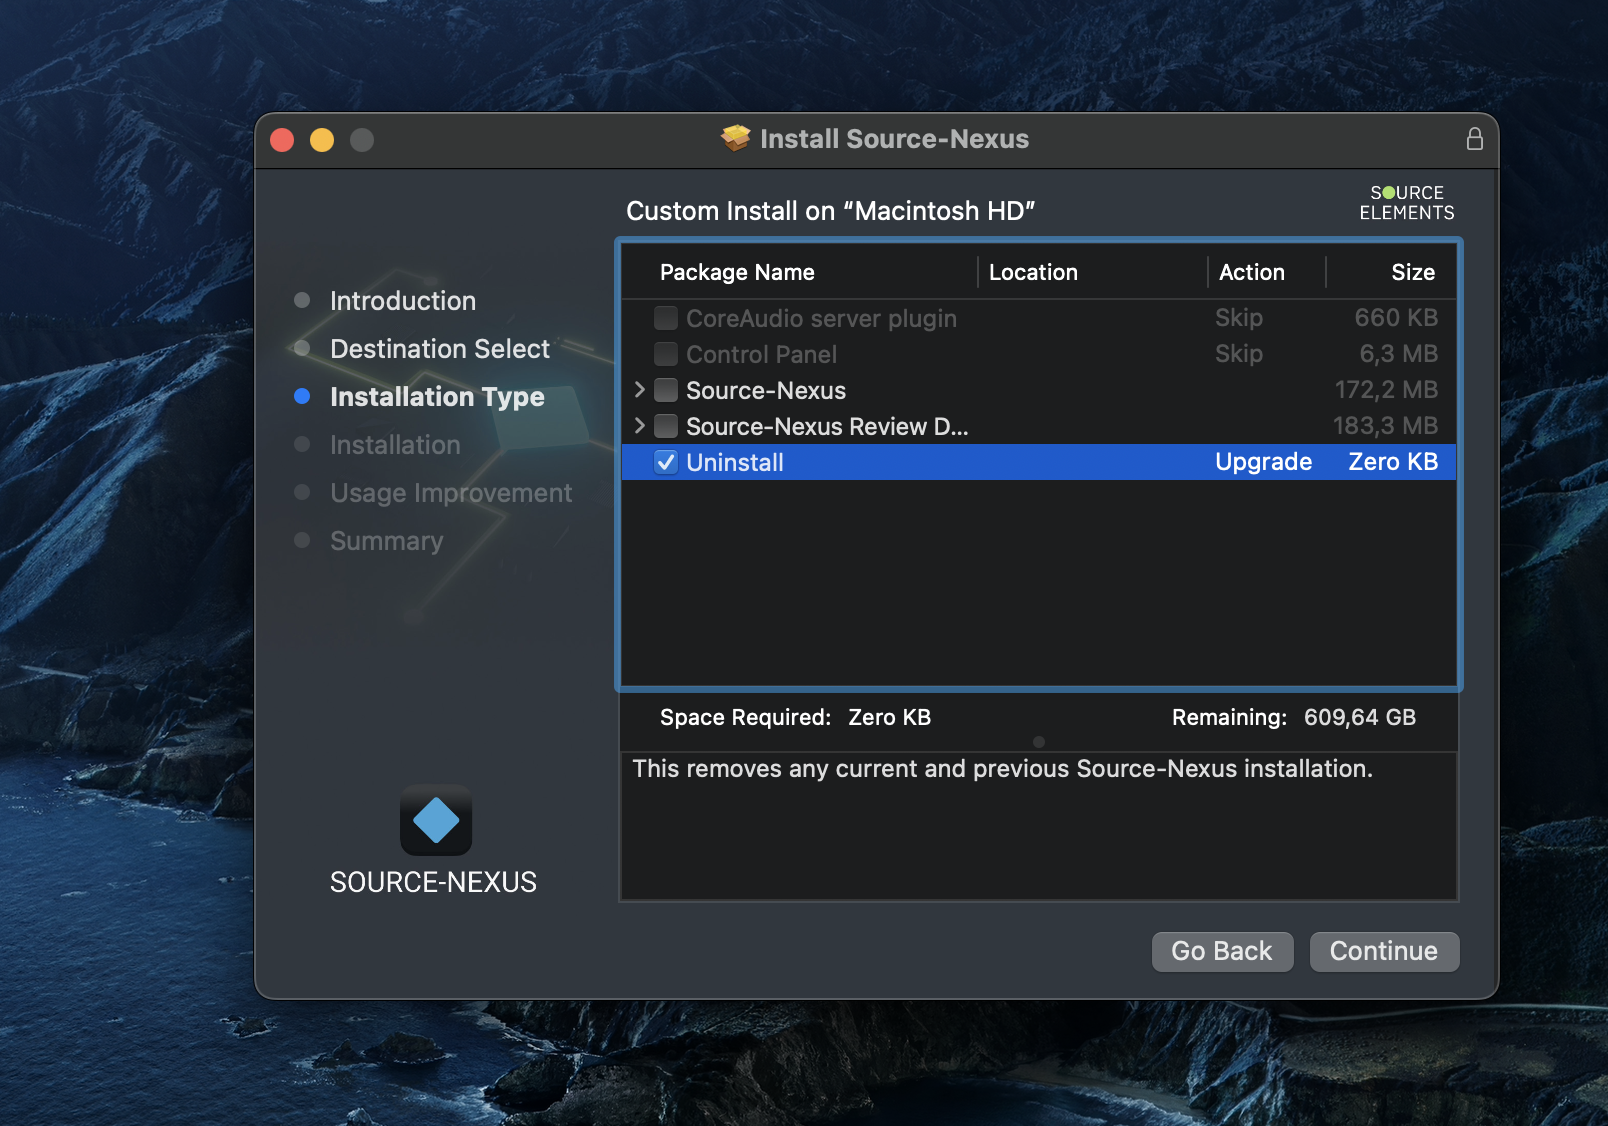Click the Size column header
The image size is (1608, 1126).
coord(1412,272)
